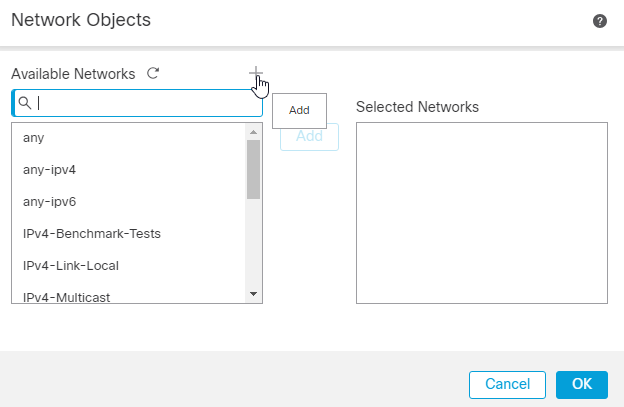Click inside the Selected Networks box

481,212
